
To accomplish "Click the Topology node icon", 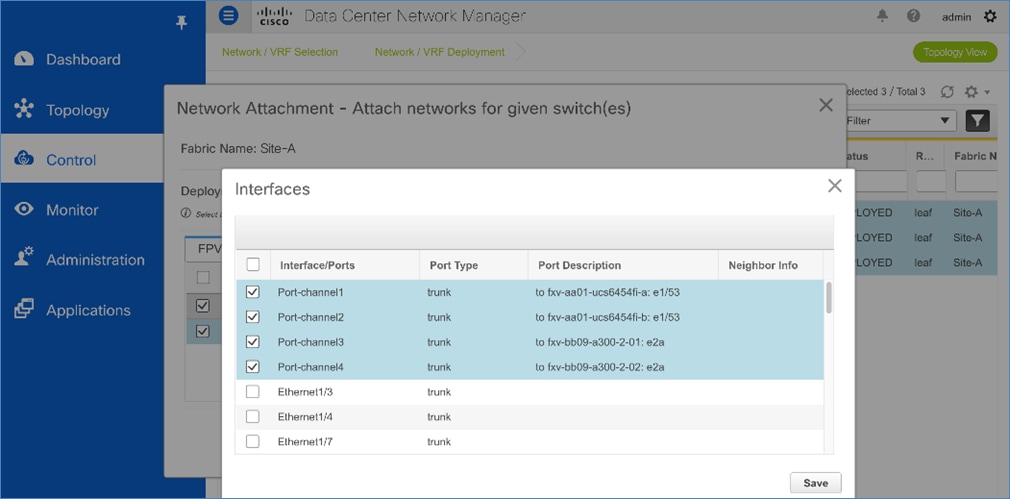I will [x=24, y=109].
